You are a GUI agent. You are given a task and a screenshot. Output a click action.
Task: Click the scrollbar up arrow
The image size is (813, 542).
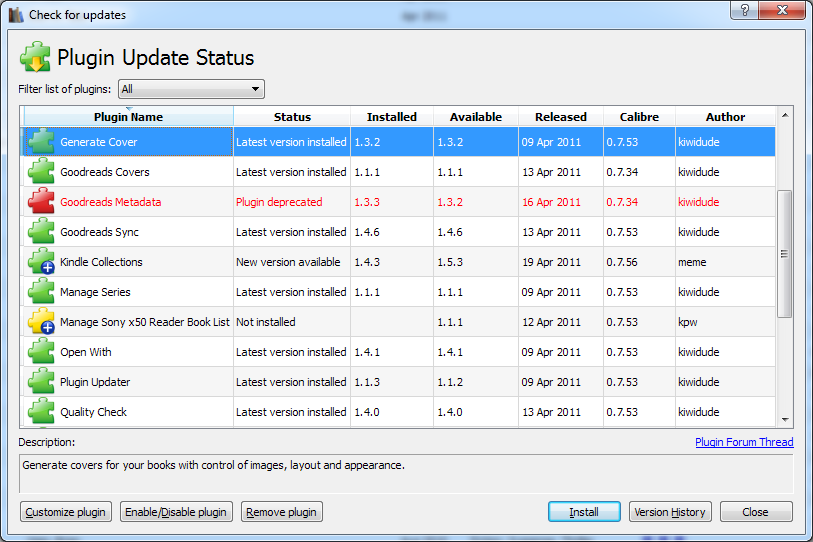coord(785,115)
